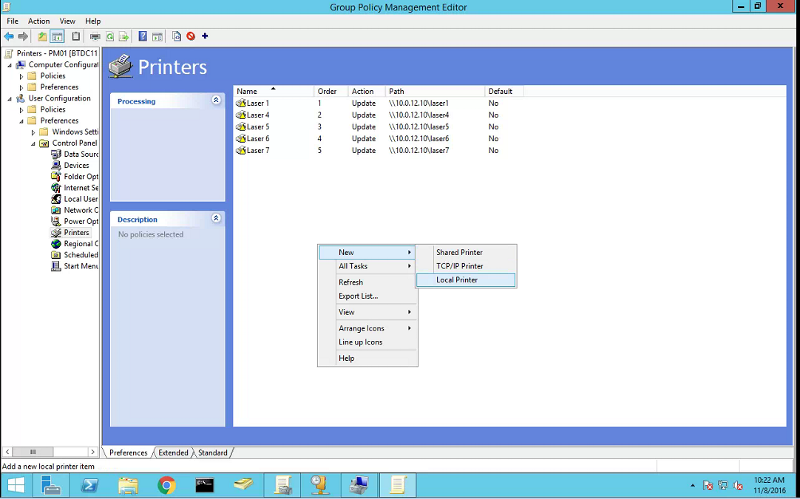Click the large Printers header icon
The height and width of the screenshot is (499, 800).
click(121, 66)
